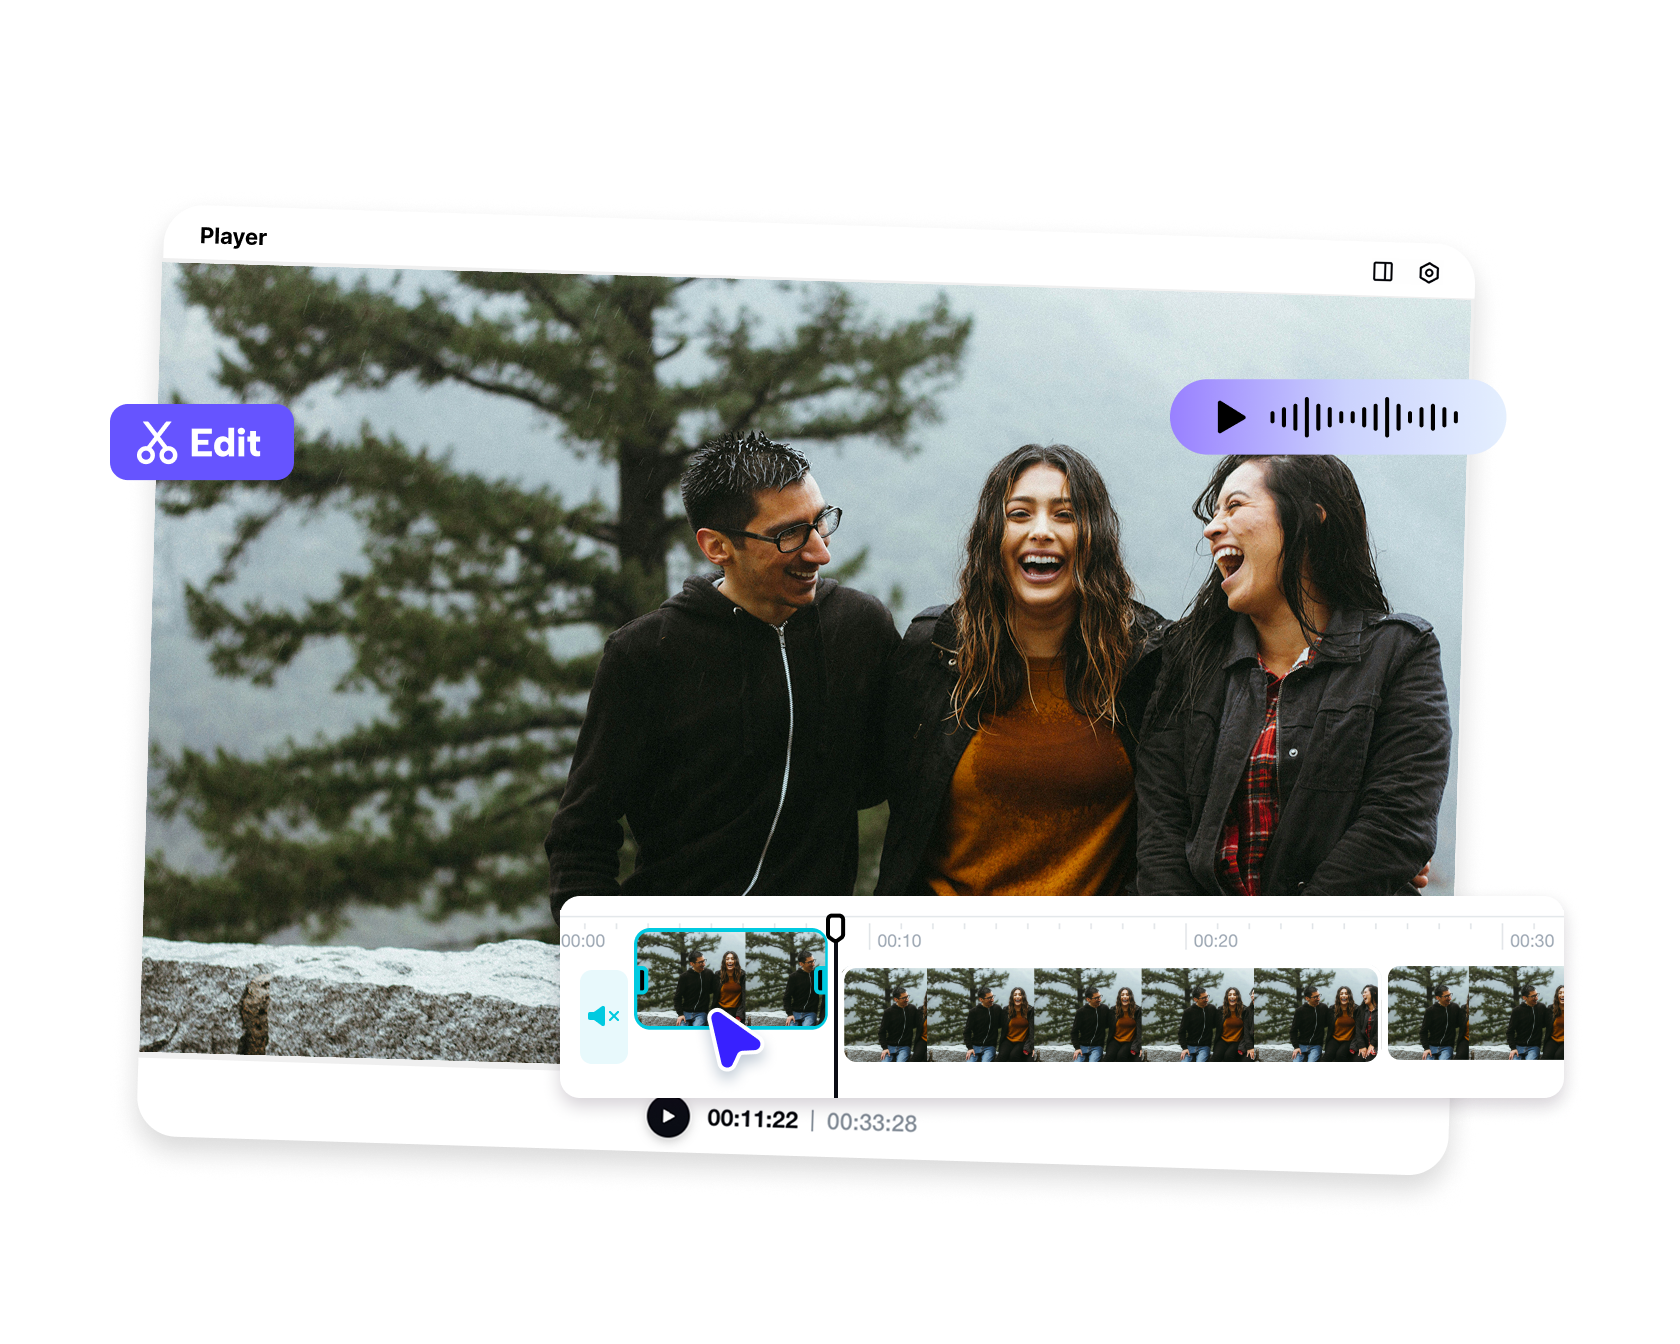The height and width of the screenshot is (1344, 1680).
Task: Open the player settings hexagon icon
Action: (x=1429, y=273)
